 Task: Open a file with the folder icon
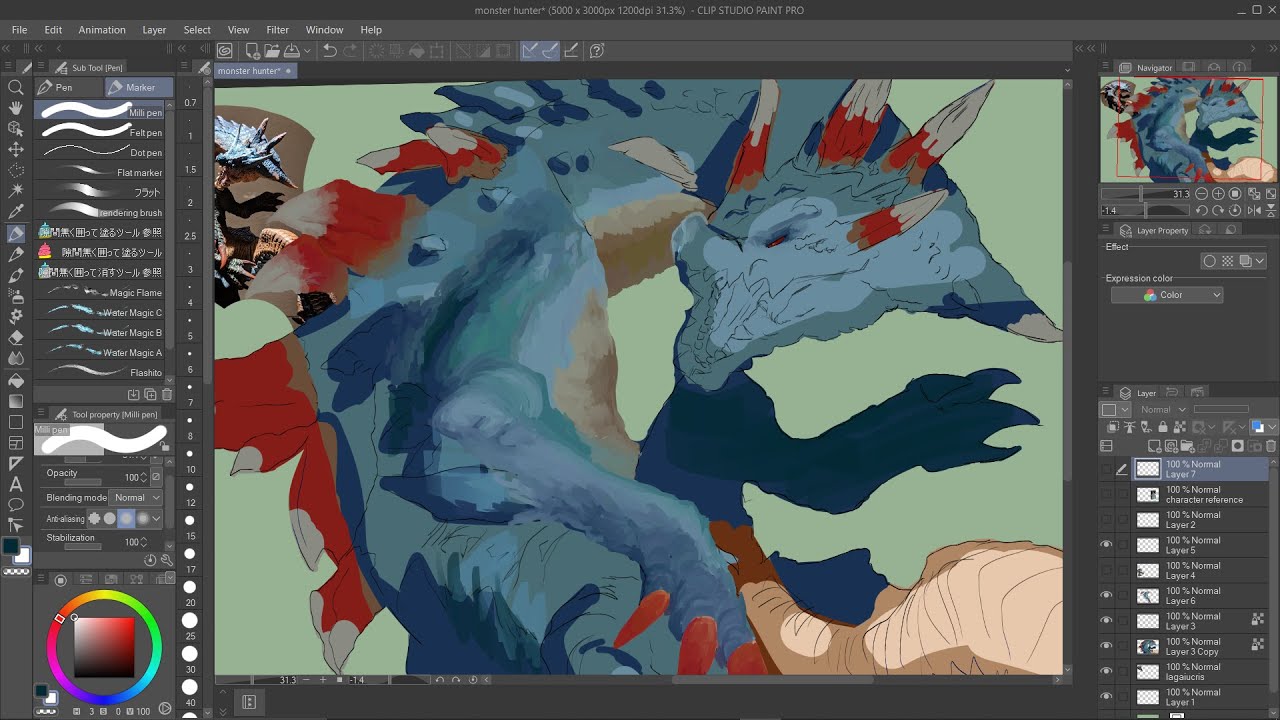point(272,51)
